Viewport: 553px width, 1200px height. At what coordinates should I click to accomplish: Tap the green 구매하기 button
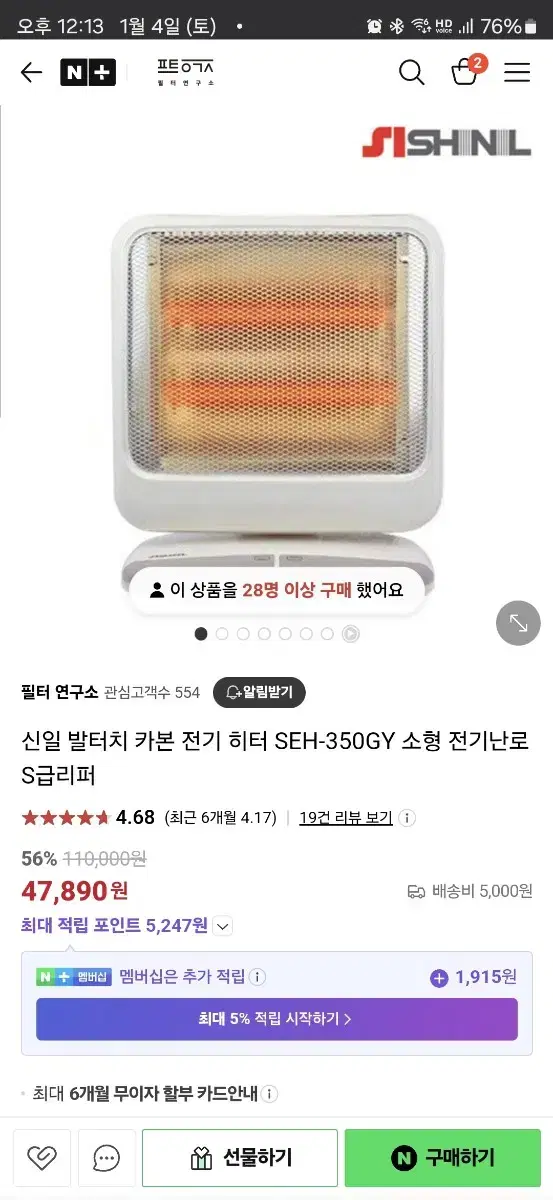[443, 1158]
